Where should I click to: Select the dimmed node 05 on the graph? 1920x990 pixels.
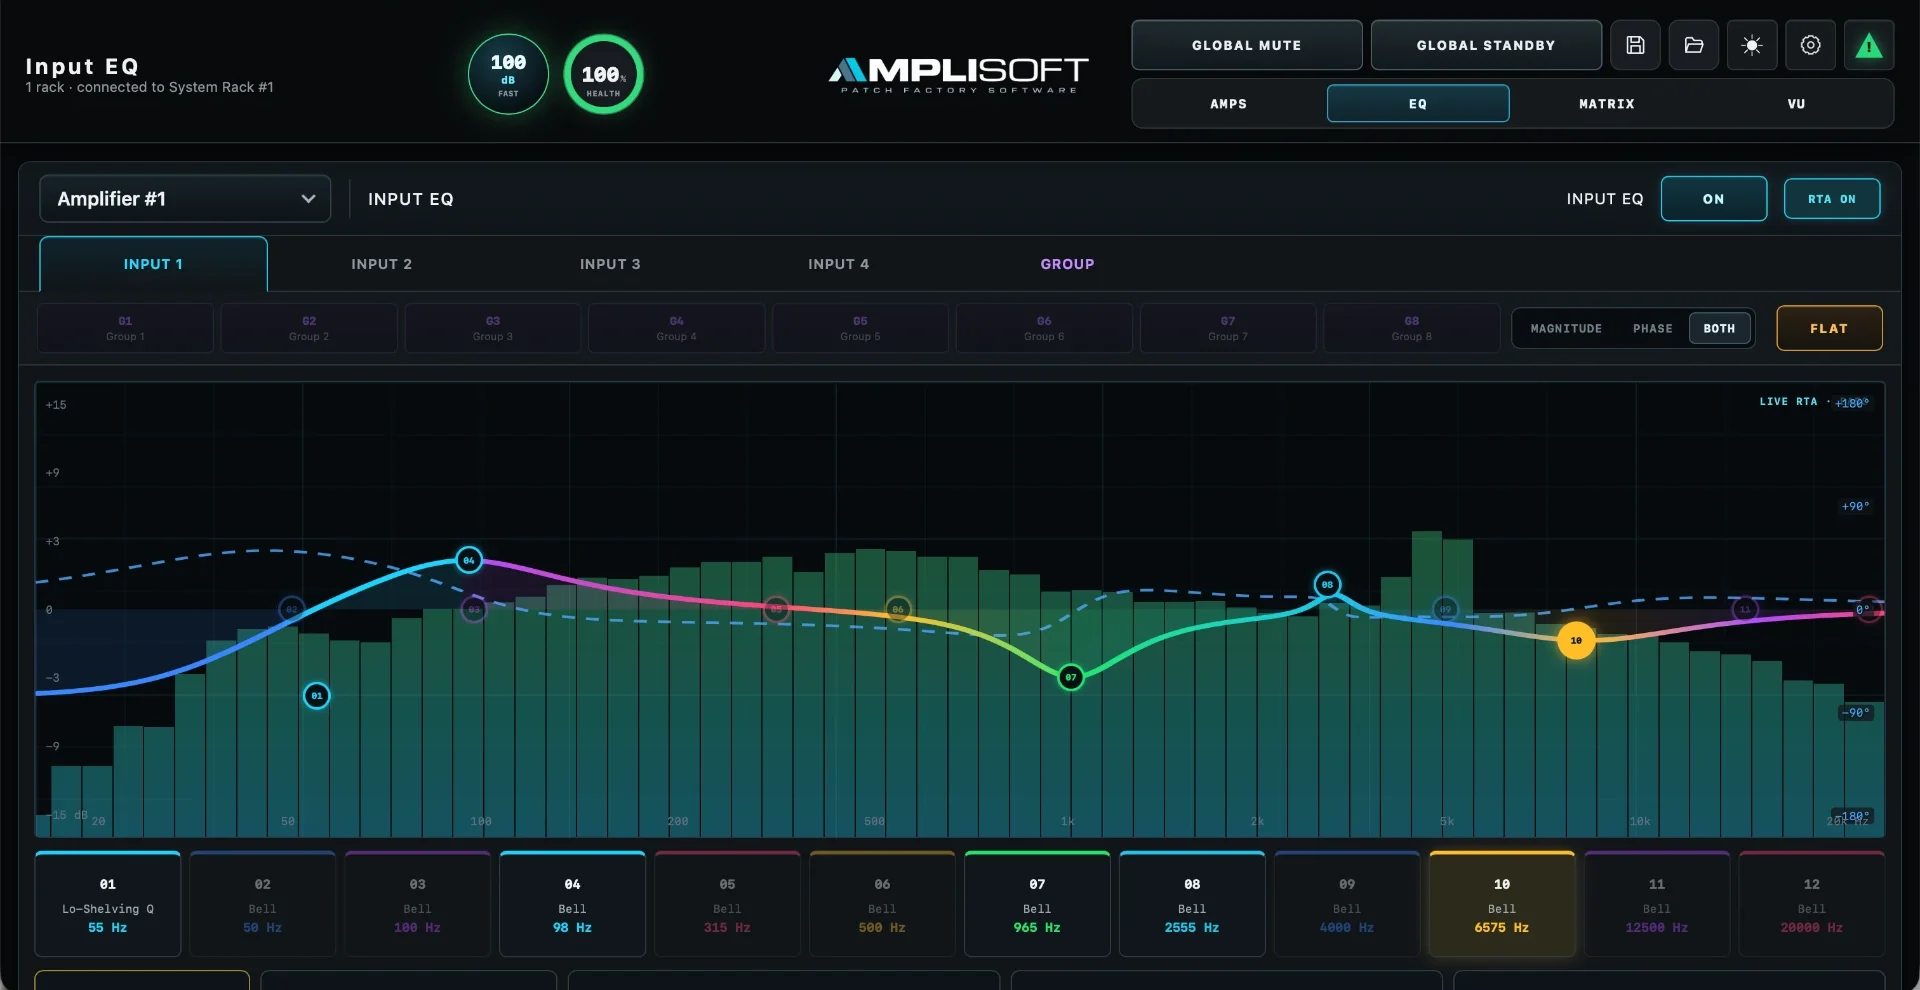coord(776,609)
